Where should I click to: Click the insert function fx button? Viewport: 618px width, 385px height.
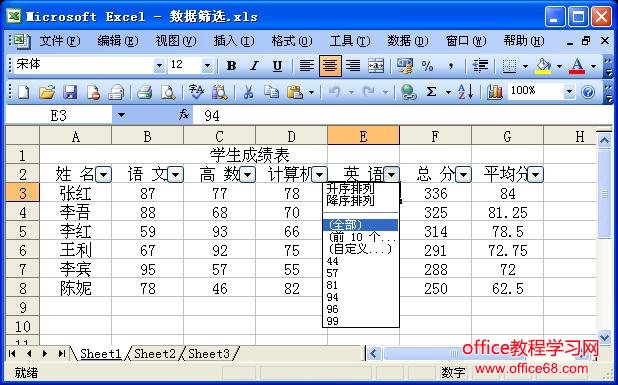coord(184,115)
